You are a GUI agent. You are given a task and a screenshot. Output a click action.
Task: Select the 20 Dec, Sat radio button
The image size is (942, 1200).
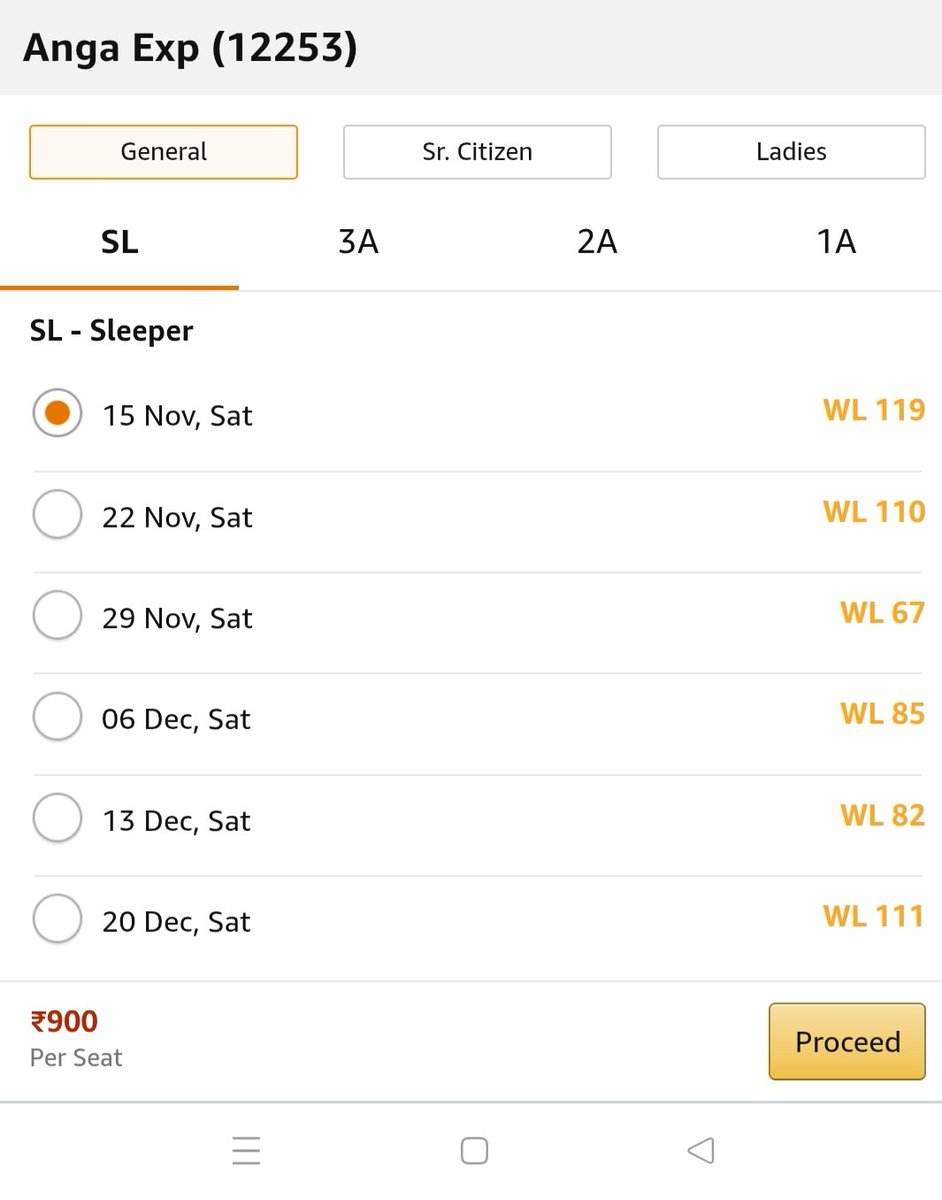[x=57, y=919]
